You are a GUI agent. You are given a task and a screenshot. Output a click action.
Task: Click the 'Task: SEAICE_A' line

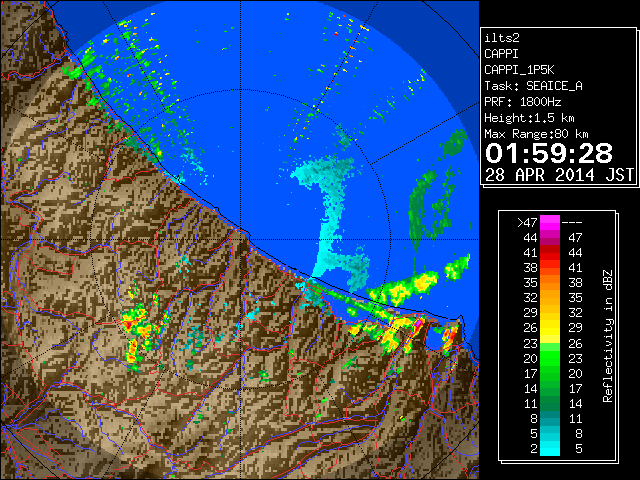533,86
